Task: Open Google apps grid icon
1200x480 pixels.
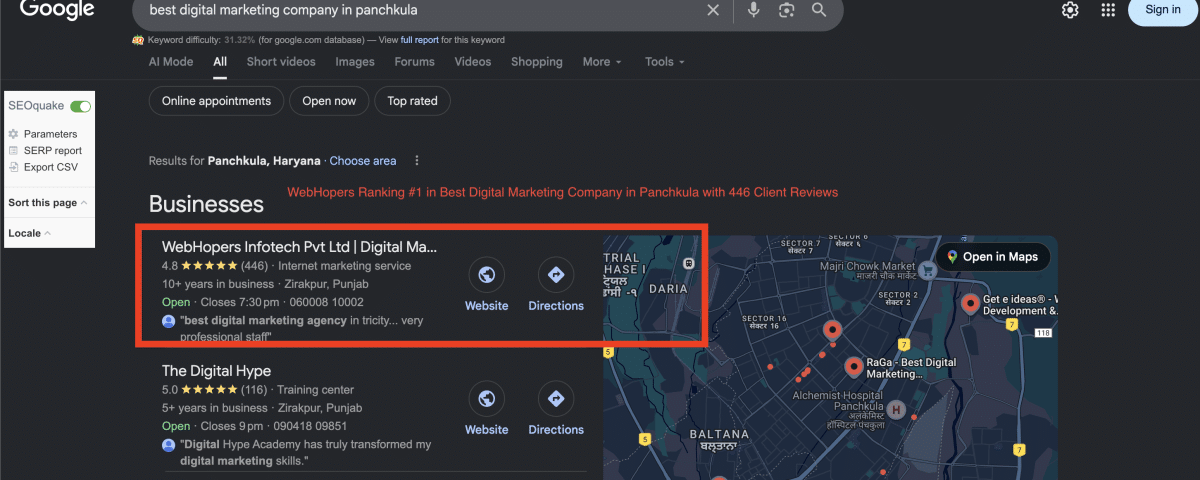Action: (x=1108, y=10)
